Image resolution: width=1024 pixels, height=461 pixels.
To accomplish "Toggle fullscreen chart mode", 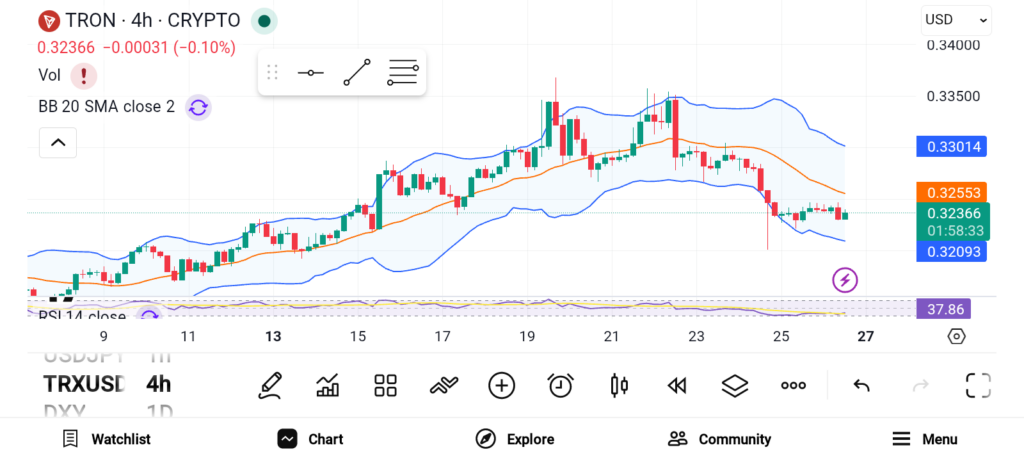I will point(977,385).
